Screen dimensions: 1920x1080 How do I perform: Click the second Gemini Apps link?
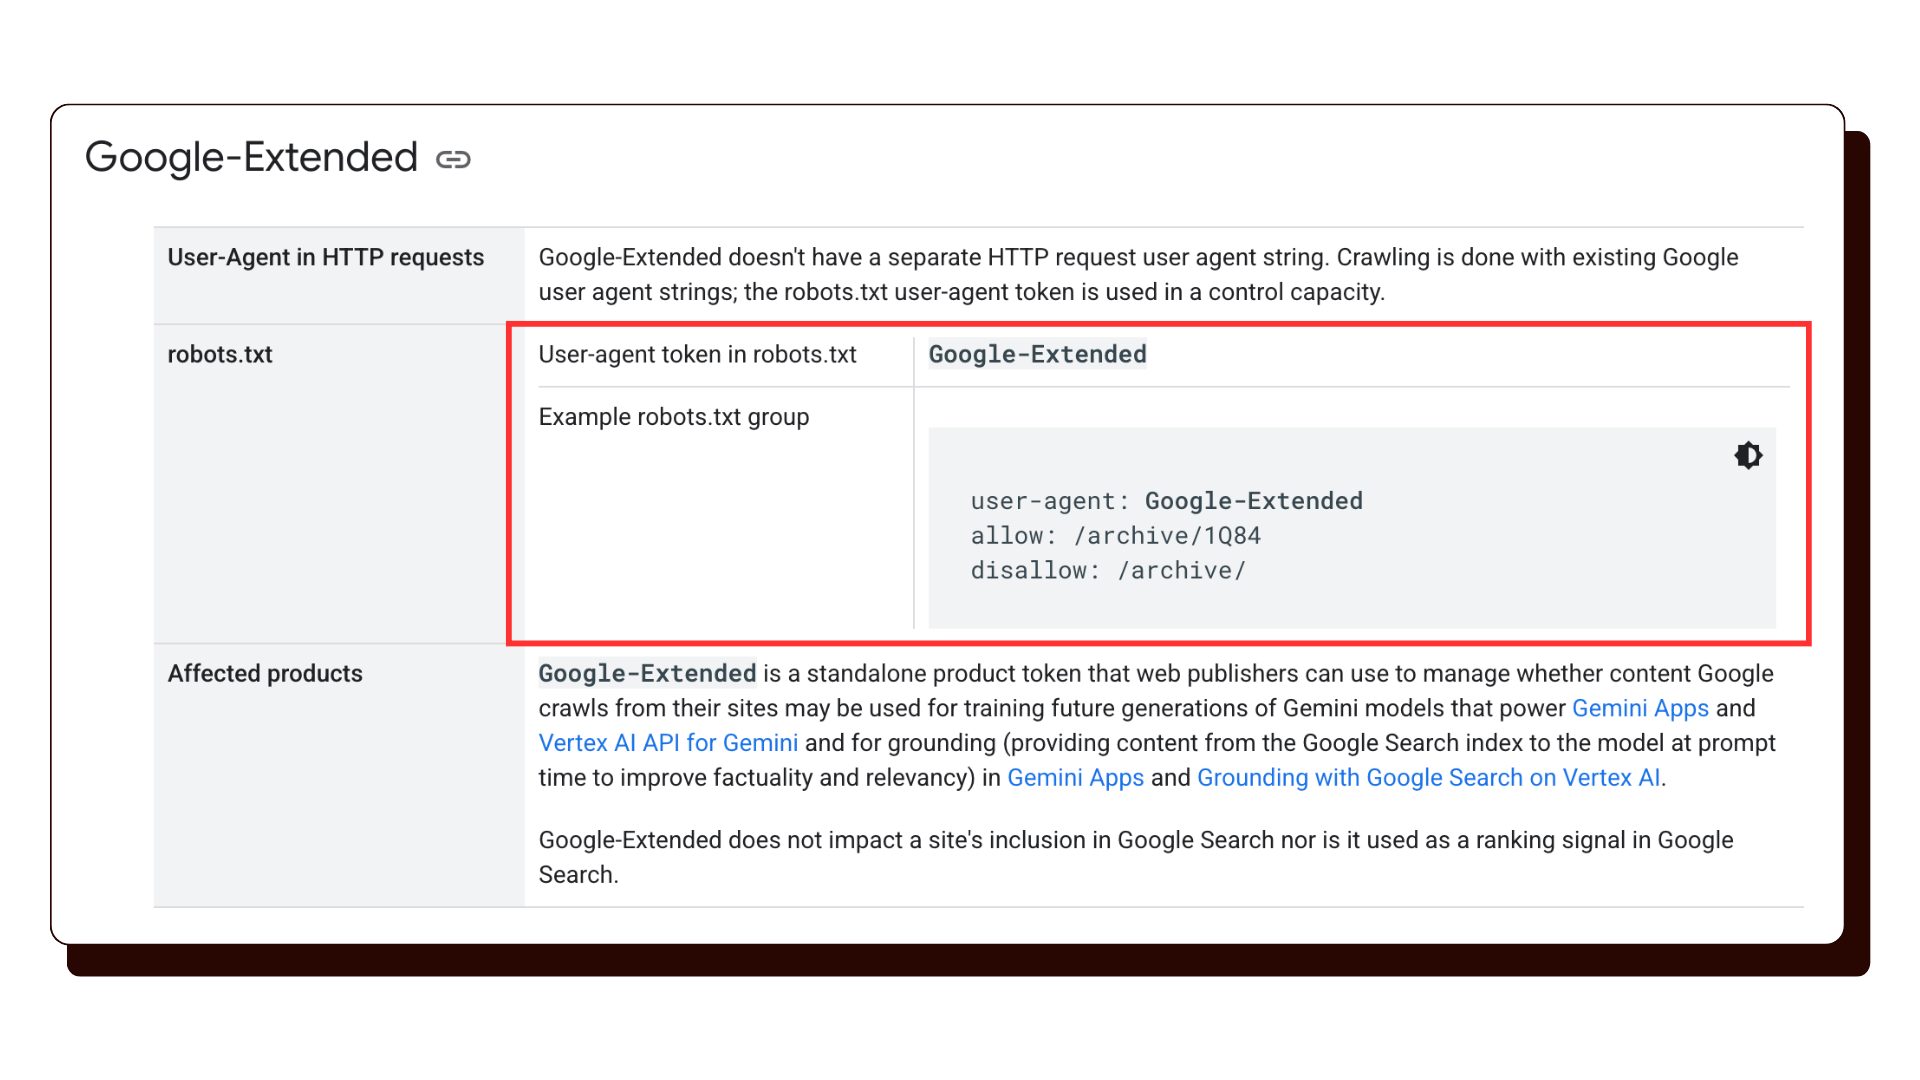(x=1076, y=777)
